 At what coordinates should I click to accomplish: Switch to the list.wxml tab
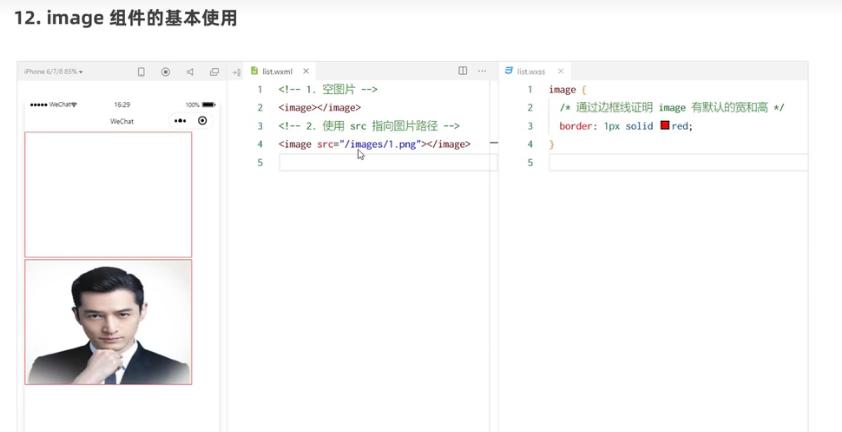click(x=277, y=71)
